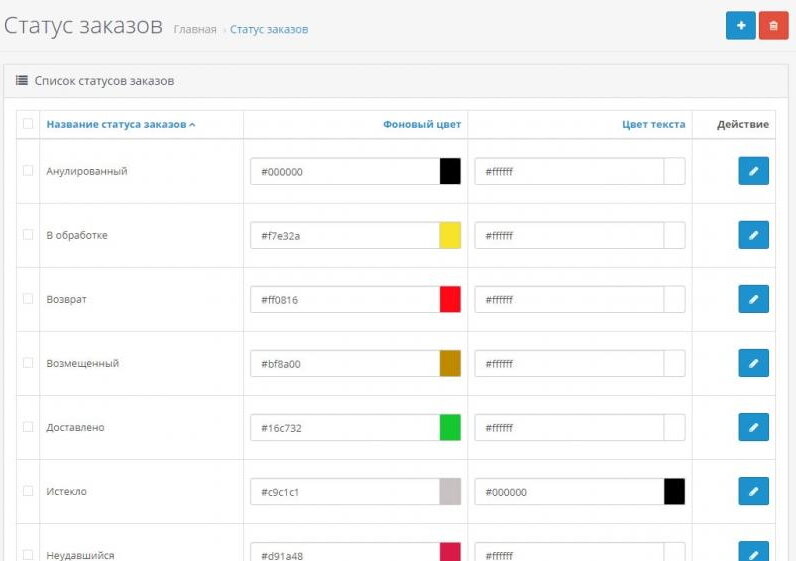Focus the #000000 text color field for Истекло
Image resolution: width=796 pixels, height=561 pixels.
pos(568,491)
